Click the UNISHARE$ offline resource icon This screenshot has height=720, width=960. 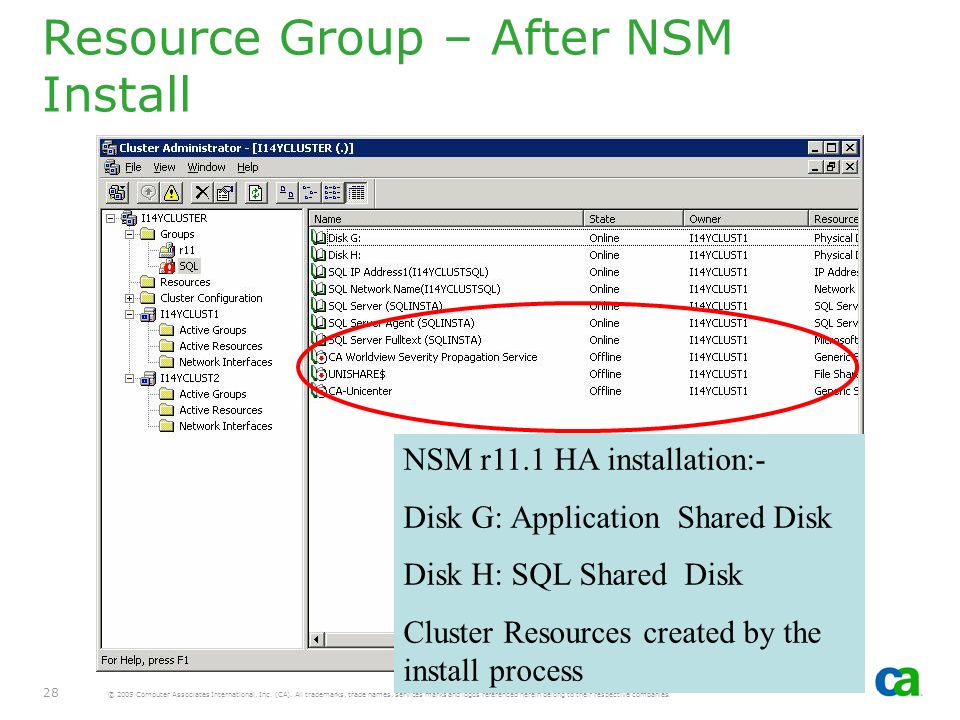(x=318, y=374)
